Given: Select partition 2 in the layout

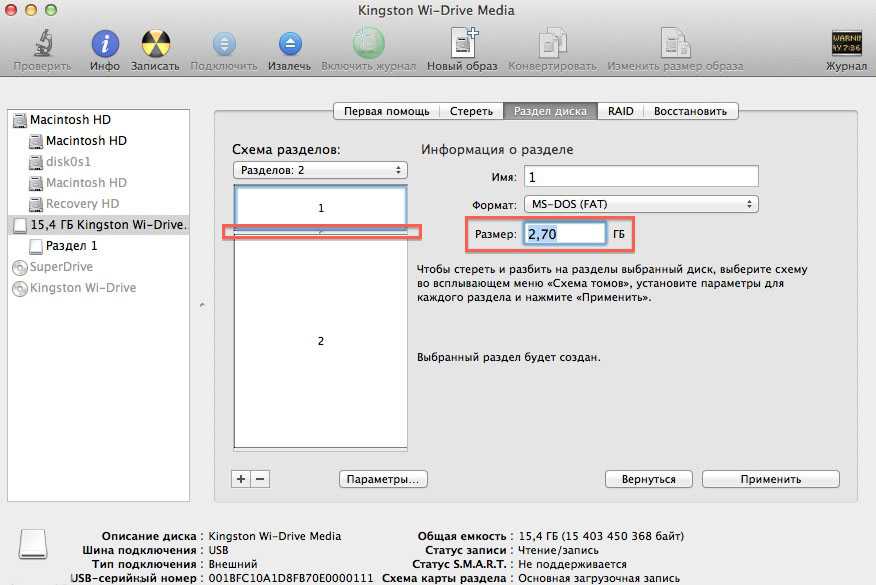Looking at the screenshot, I should coord(320,341).
